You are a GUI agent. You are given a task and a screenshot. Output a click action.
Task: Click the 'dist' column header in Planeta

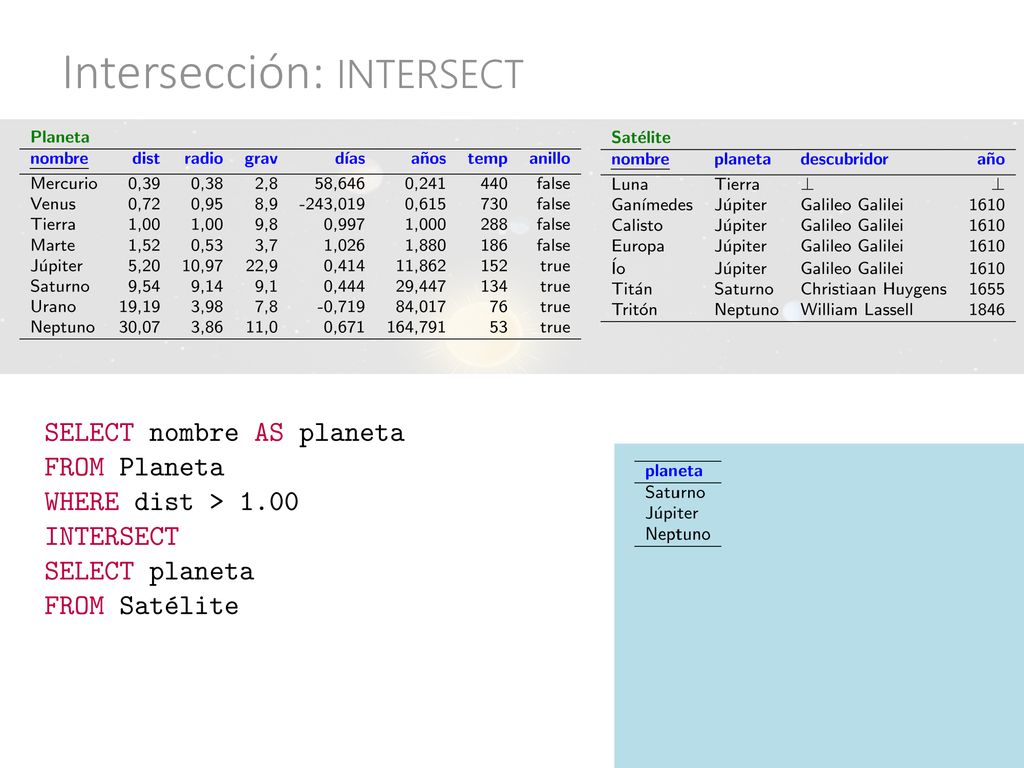[146, 159]
